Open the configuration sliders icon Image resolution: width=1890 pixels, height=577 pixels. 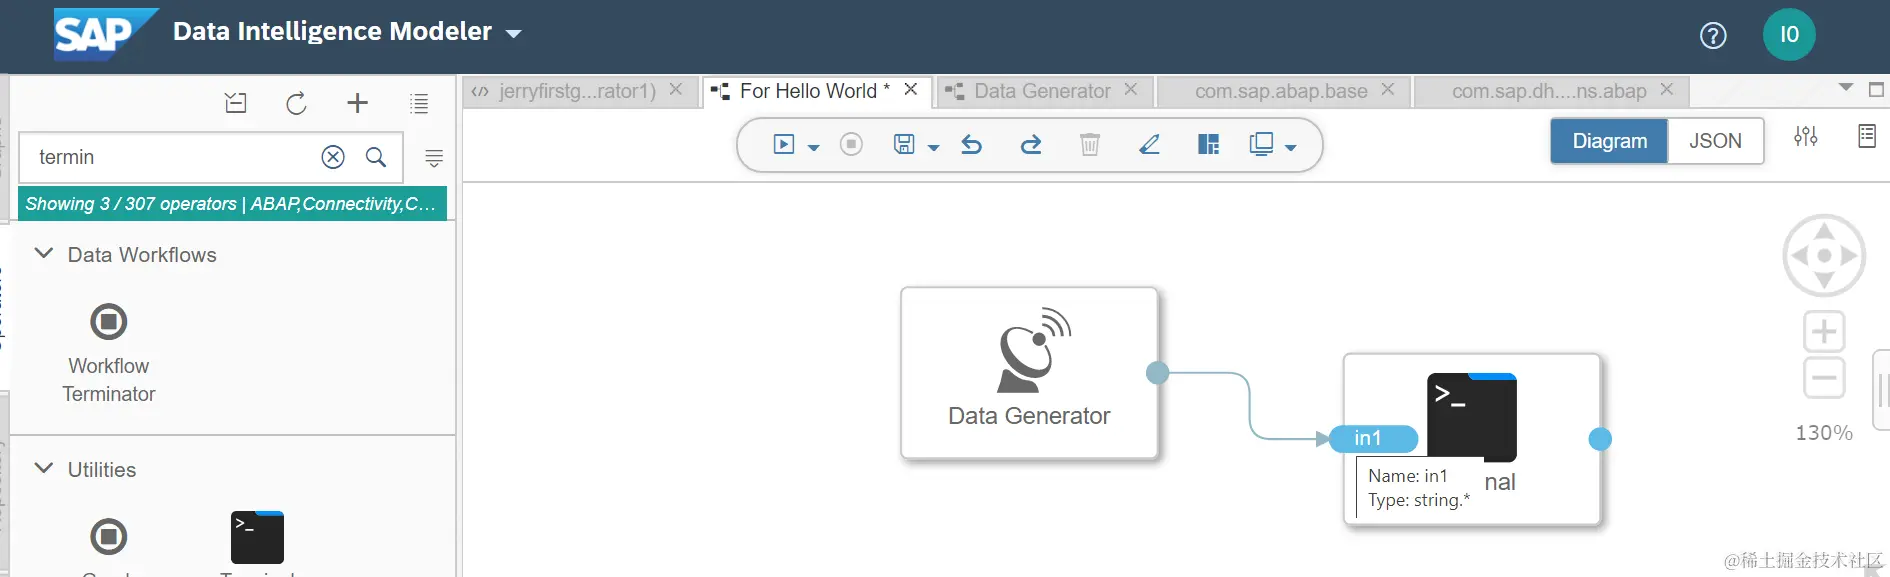pyautogui.click(x=1806, y=136)
